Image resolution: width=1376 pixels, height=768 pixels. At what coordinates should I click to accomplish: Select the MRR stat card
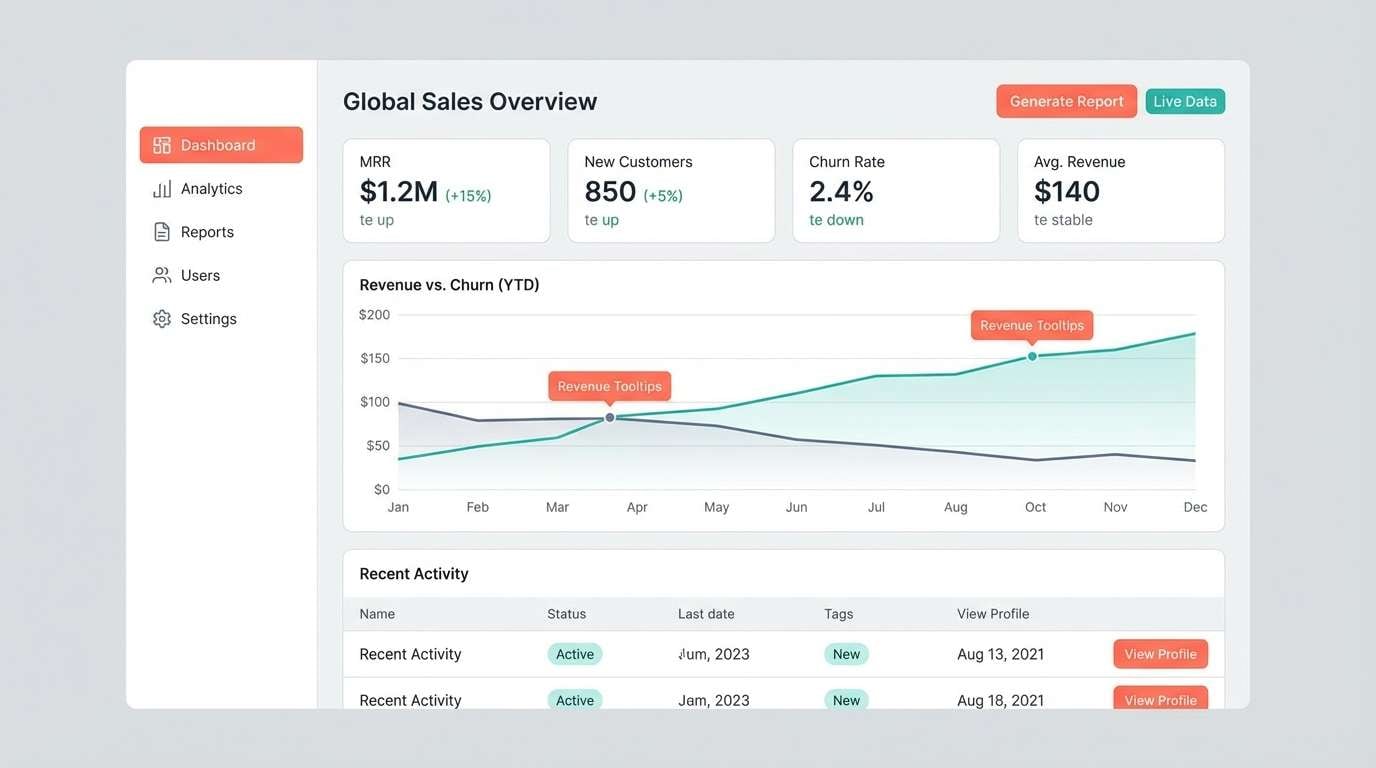(446, 190)
